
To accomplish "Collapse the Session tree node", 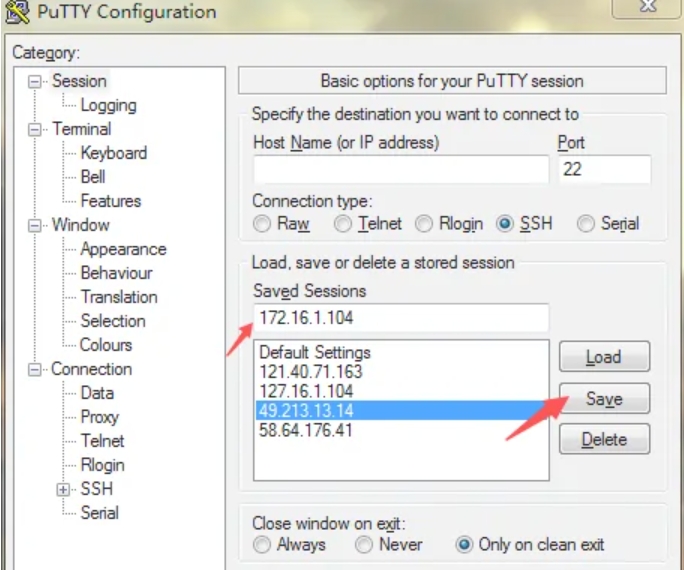I will coord(34,82).
